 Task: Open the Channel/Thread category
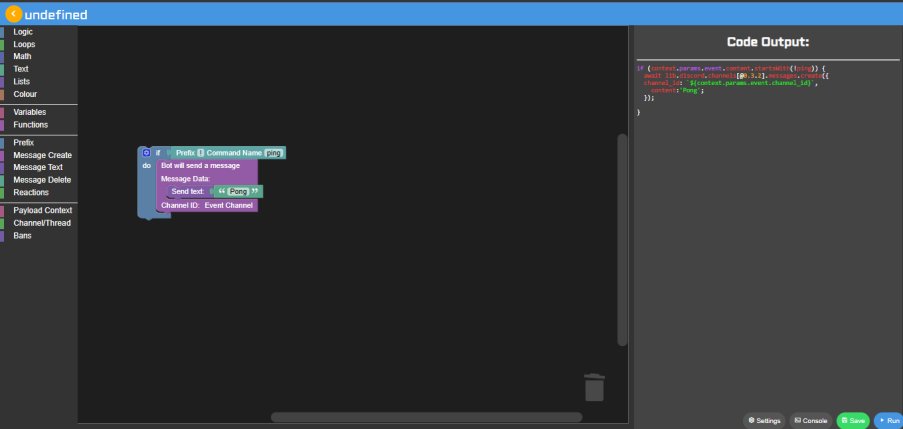[x=42, y=223]
